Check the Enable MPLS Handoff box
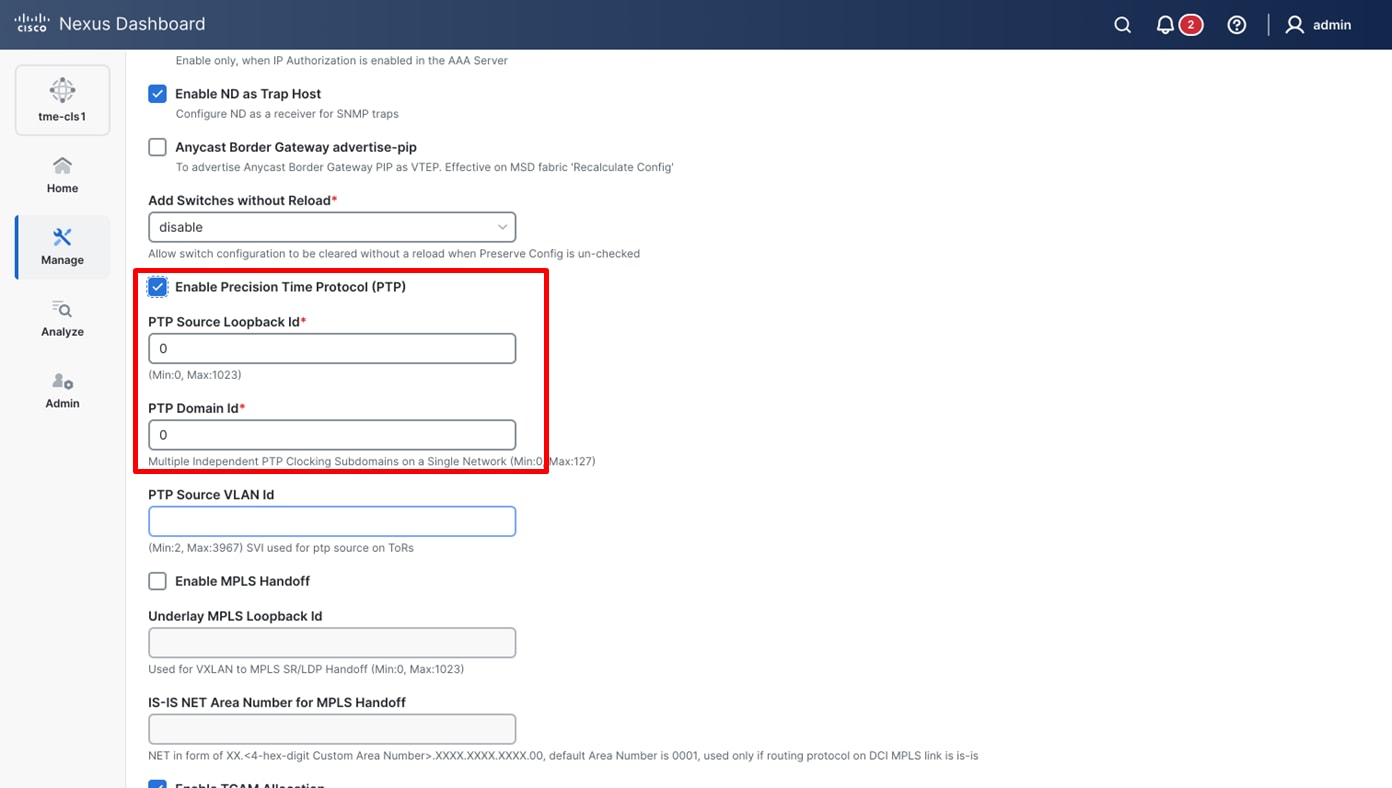This screenshot has width=1392, height=788. (157, 581)
